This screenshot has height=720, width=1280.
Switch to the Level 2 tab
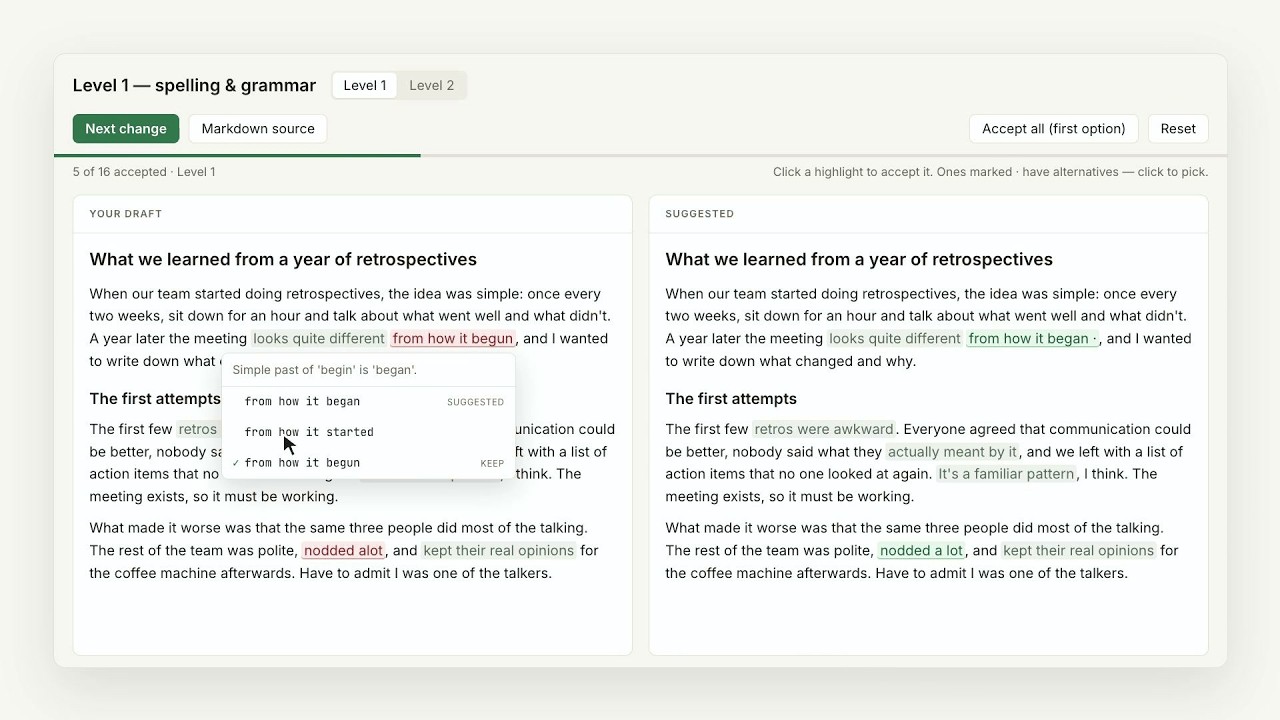coord(431,85)
